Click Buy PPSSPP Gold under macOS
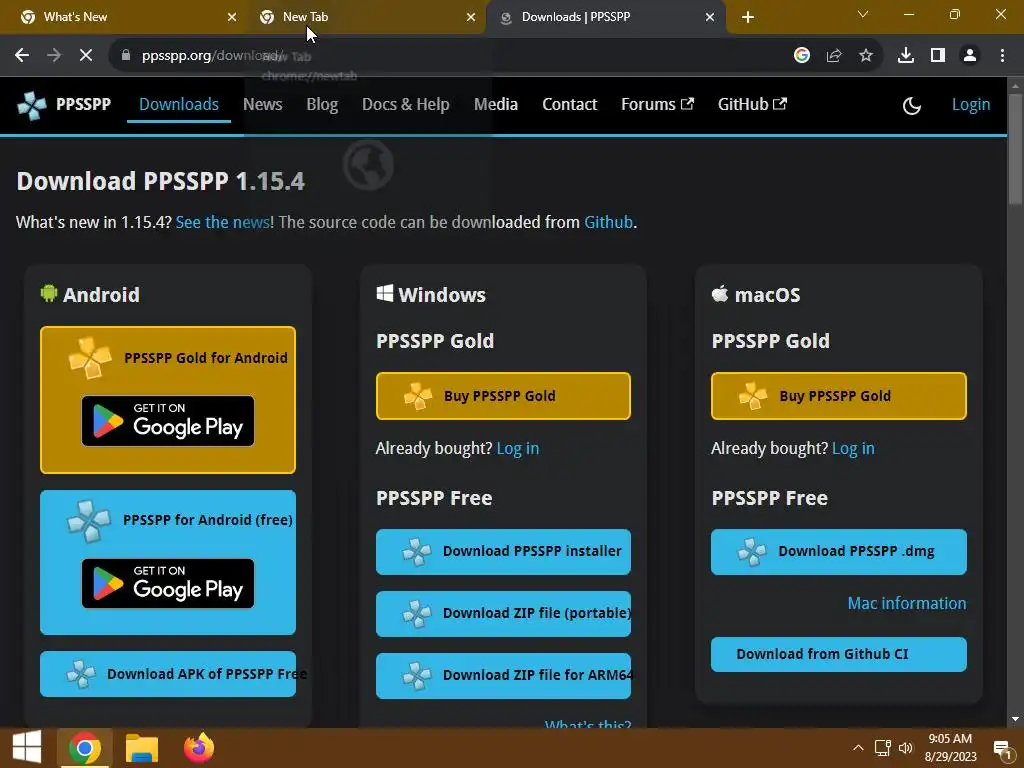The width and height of the screenshot is (1024, 768). (839, 396)
